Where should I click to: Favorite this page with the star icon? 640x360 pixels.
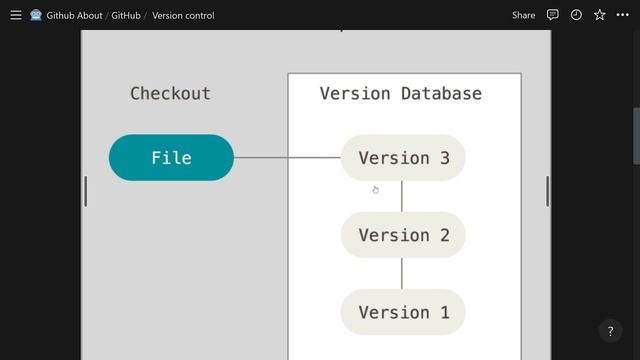(x=599, y=15)
